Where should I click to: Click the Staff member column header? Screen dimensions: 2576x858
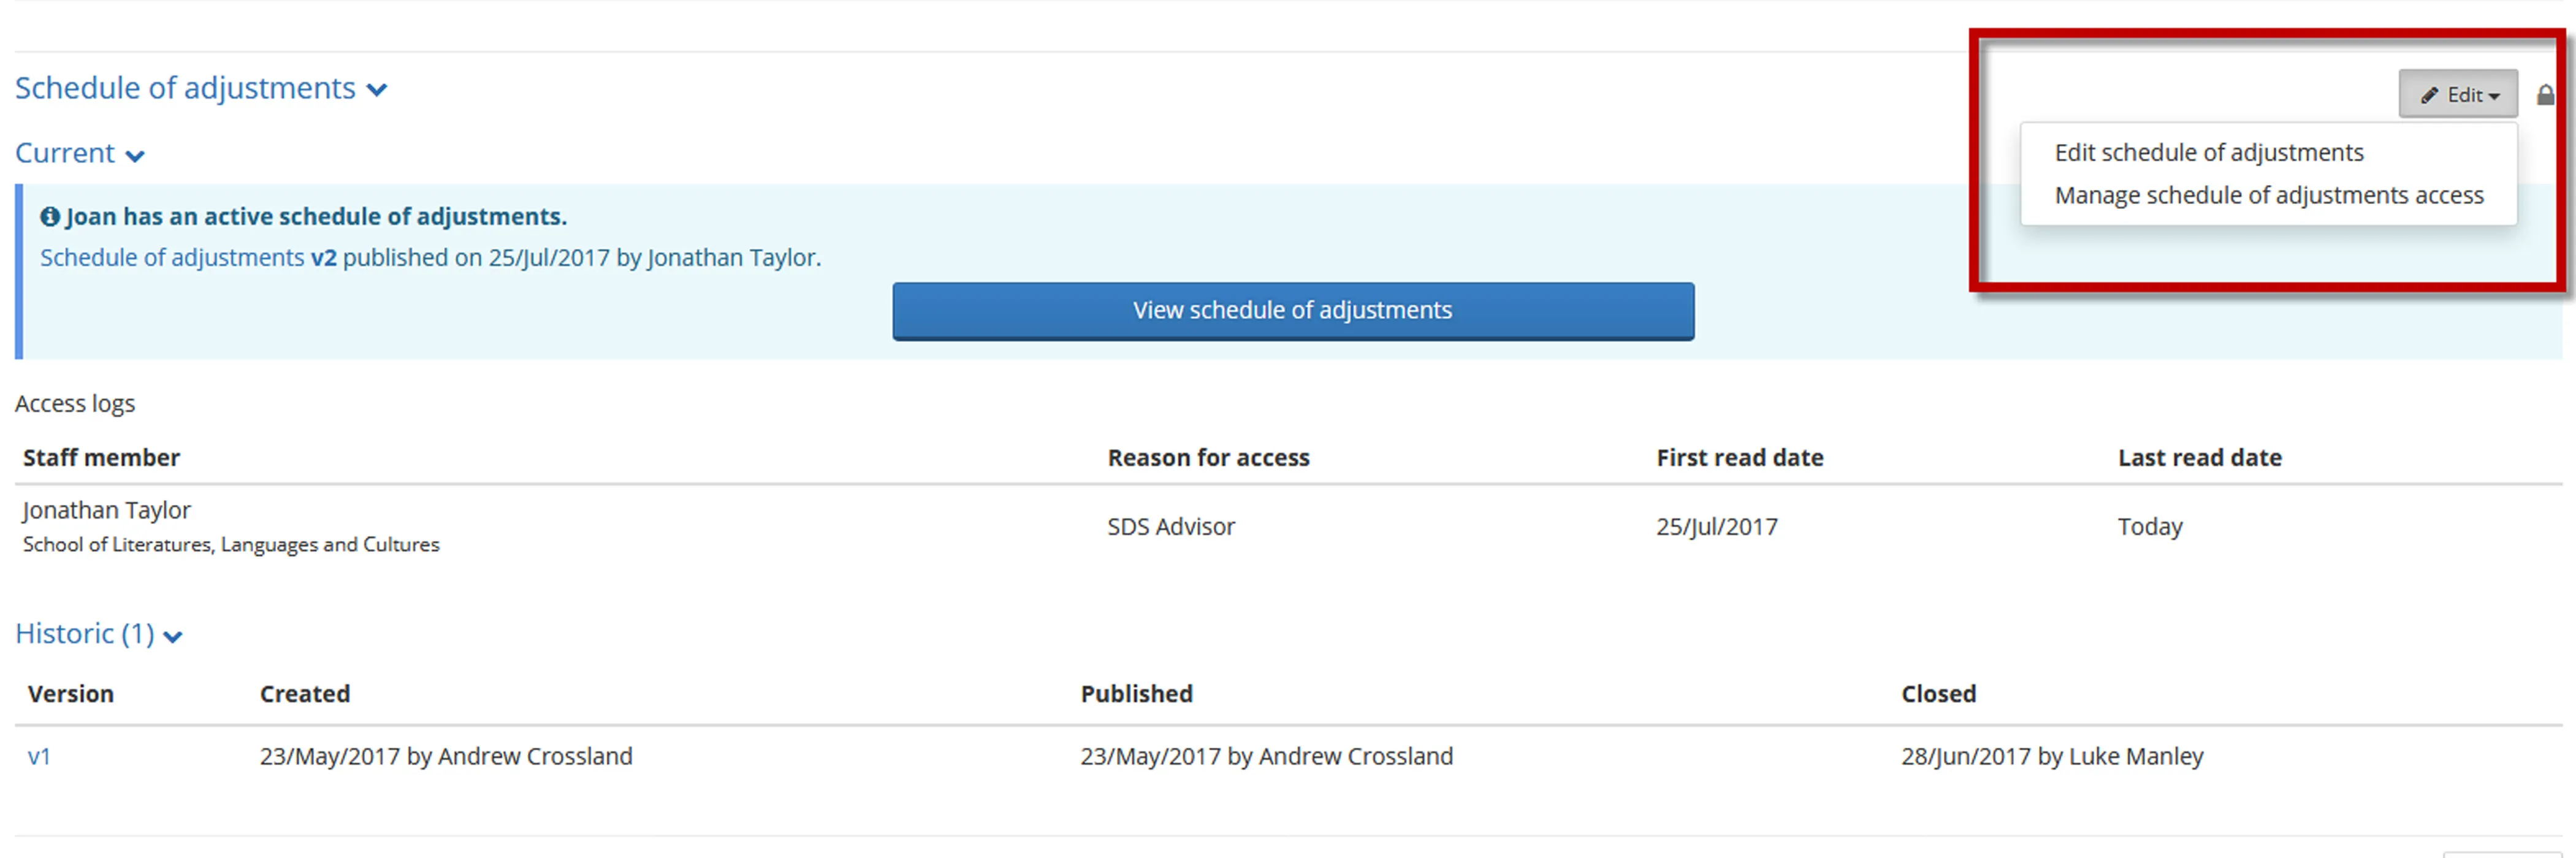click(x=101, y=457)
